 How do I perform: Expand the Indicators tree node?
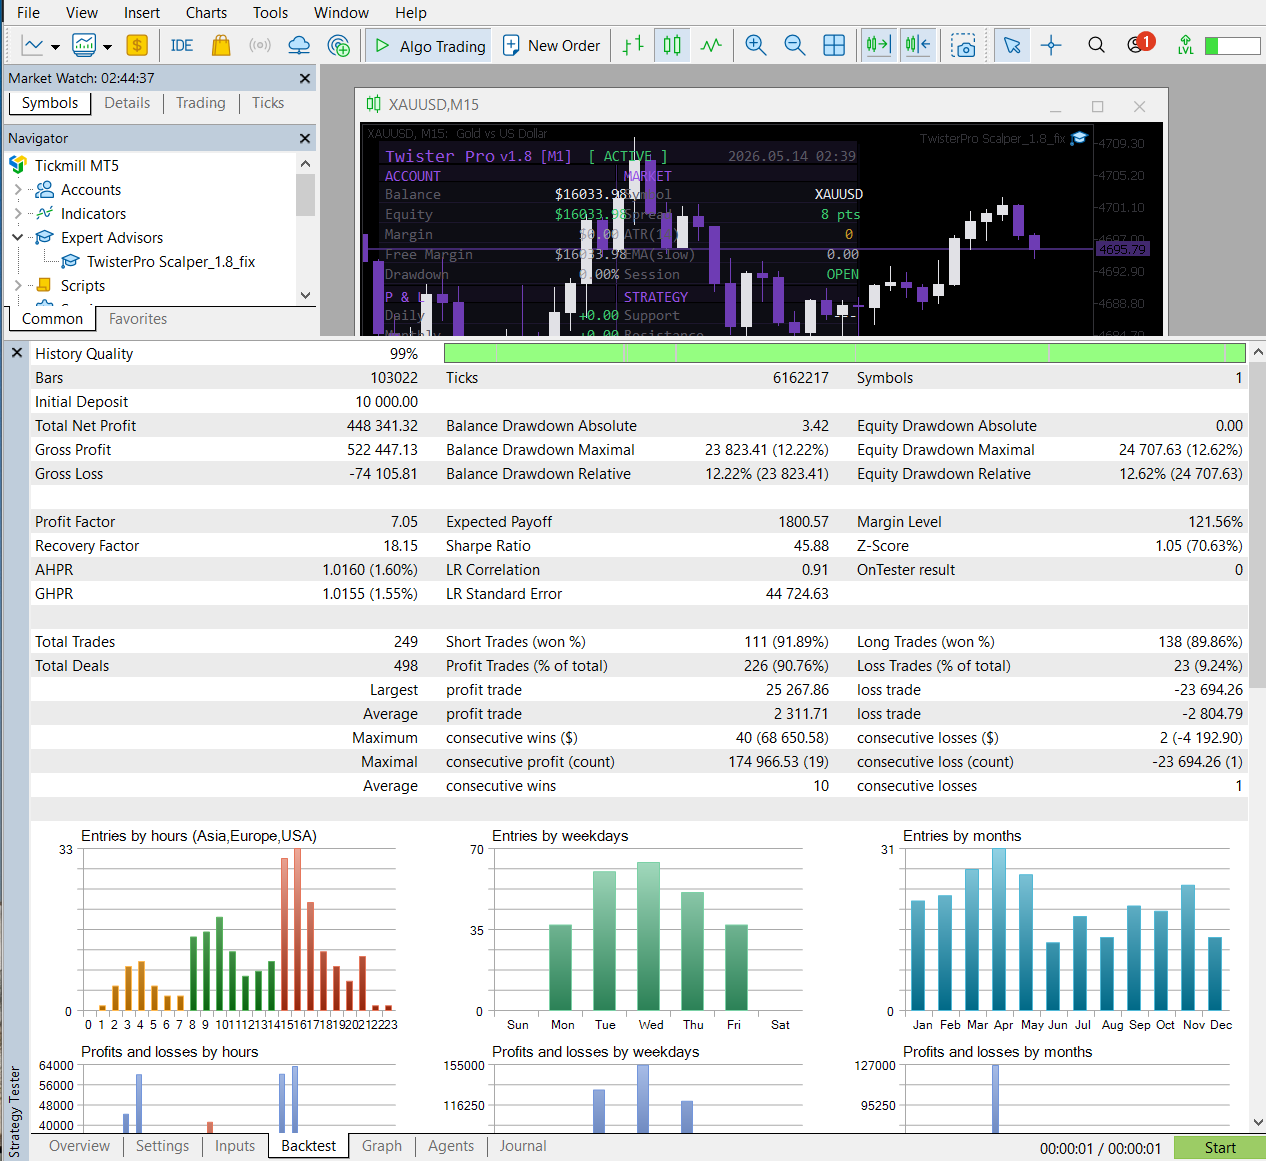coord(18,214)
